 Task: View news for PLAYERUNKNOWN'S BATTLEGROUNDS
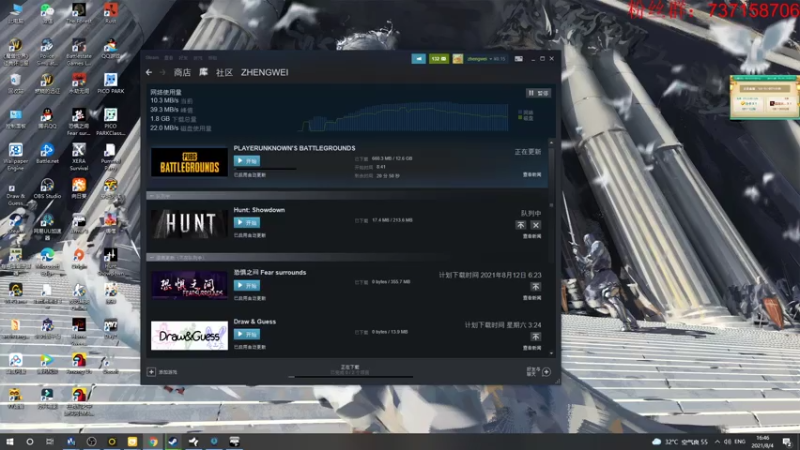[532, 174]
